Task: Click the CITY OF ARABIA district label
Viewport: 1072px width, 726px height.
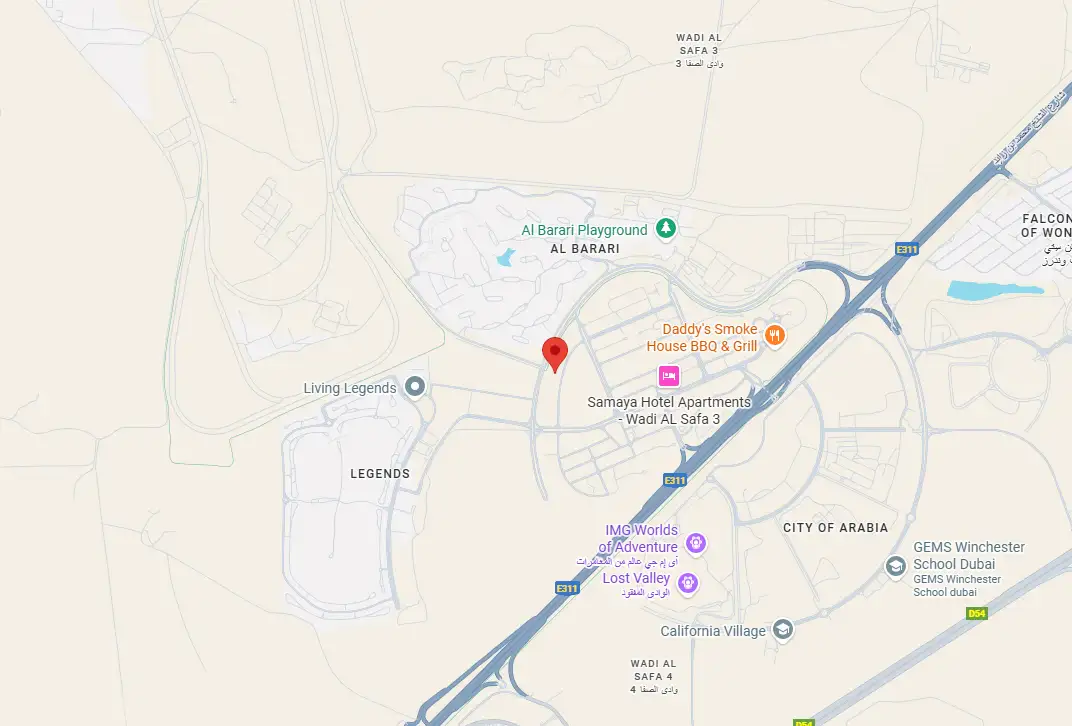Action: tap(835, 528)
